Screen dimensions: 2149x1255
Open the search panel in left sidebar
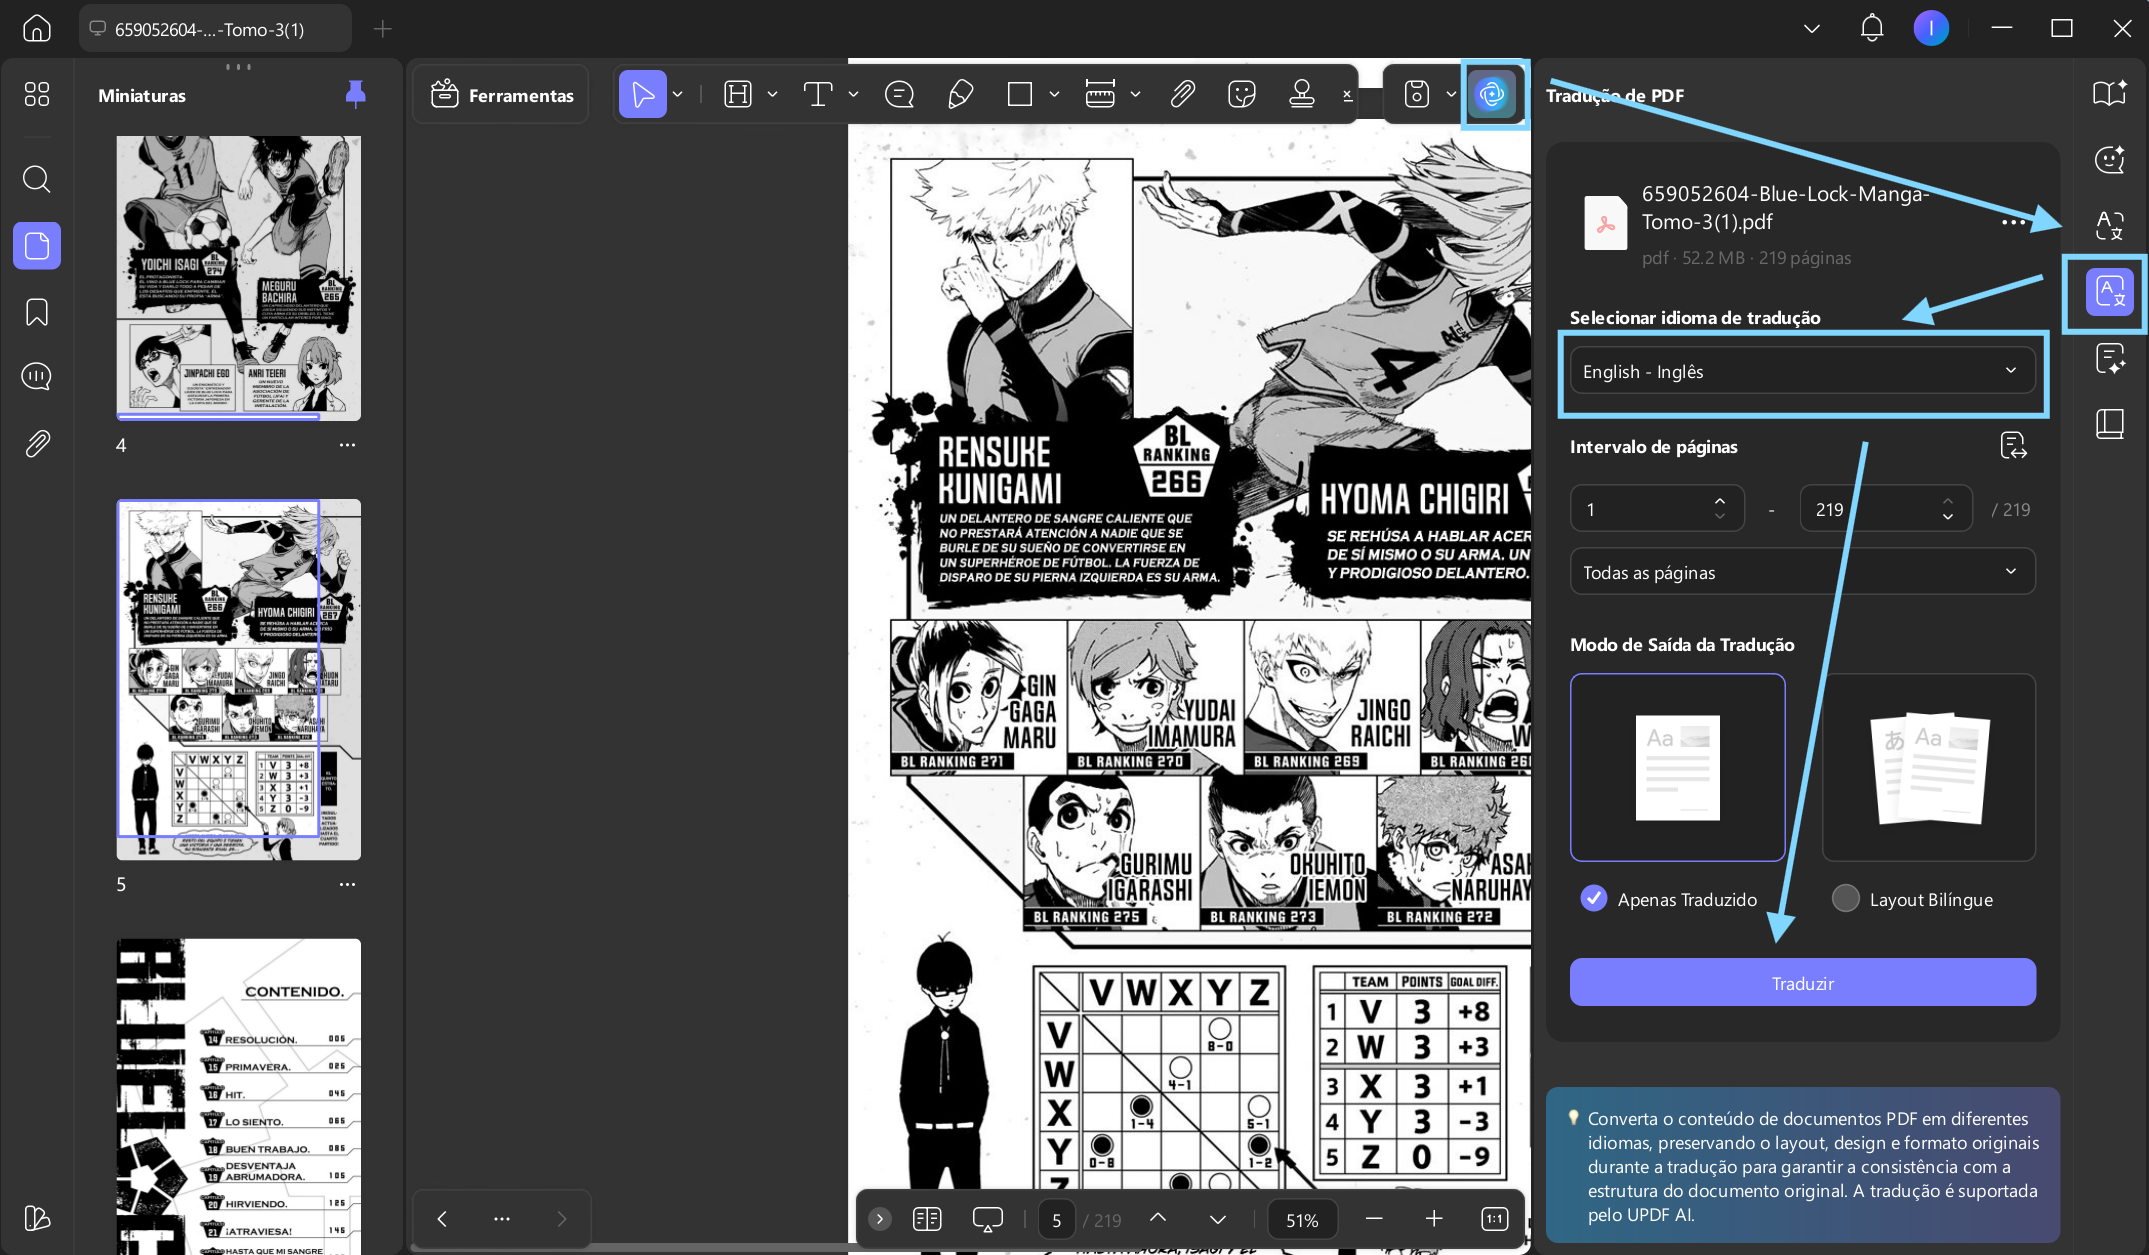point(37,179)
